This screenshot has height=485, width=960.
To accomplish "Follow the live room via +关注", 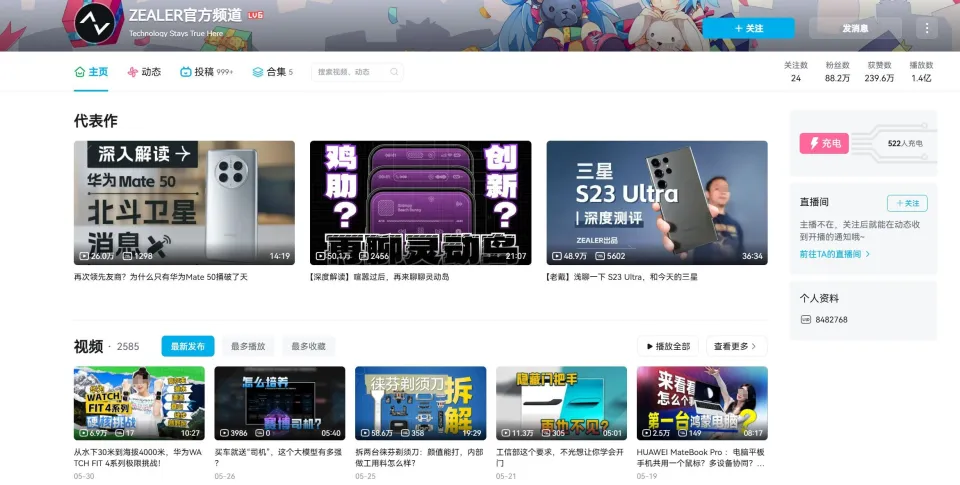I will click(x=906, y=203).
